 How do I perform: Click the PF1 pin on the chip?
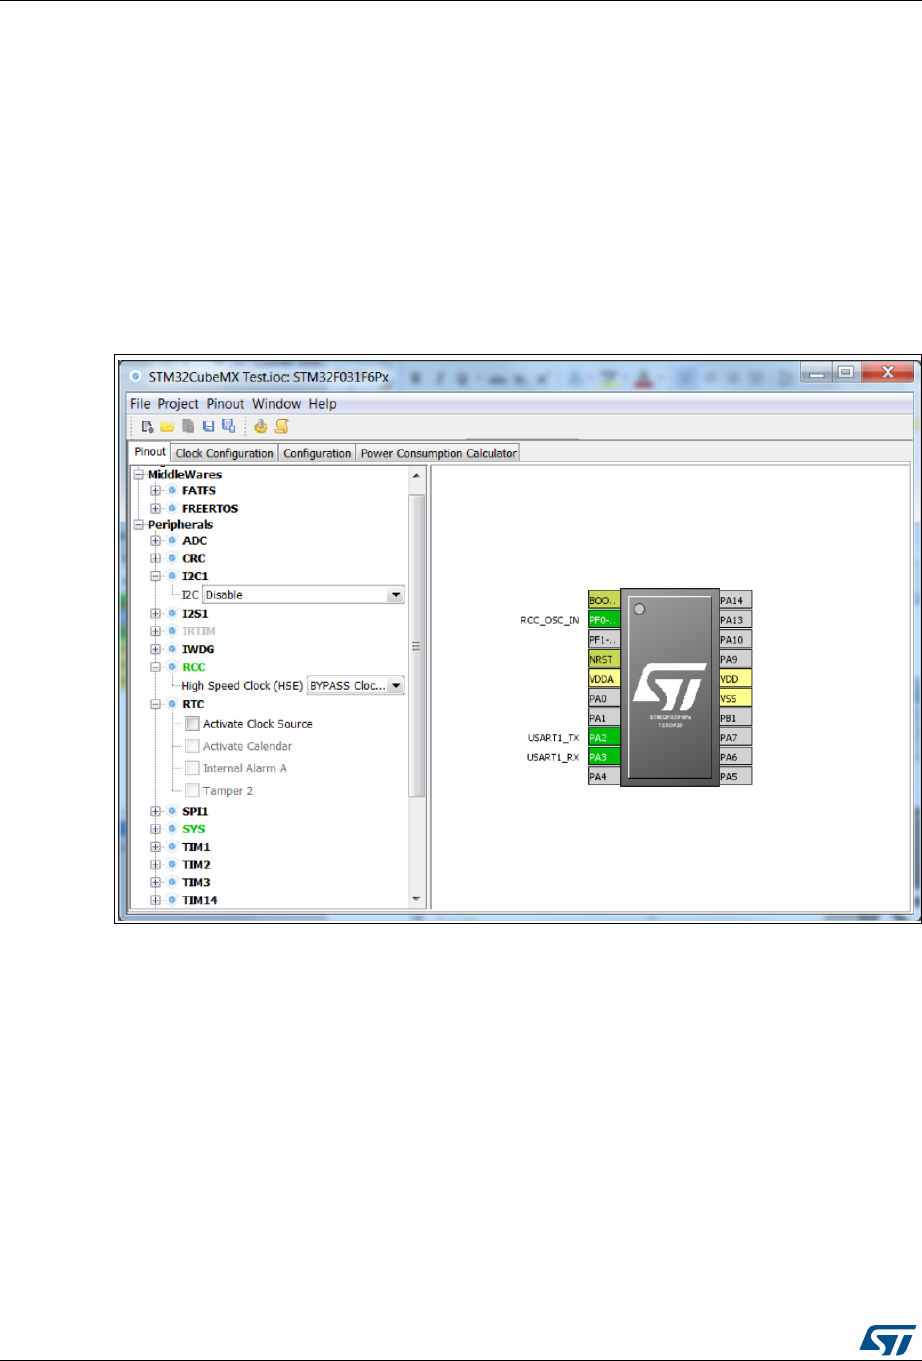tap(604, 640)
